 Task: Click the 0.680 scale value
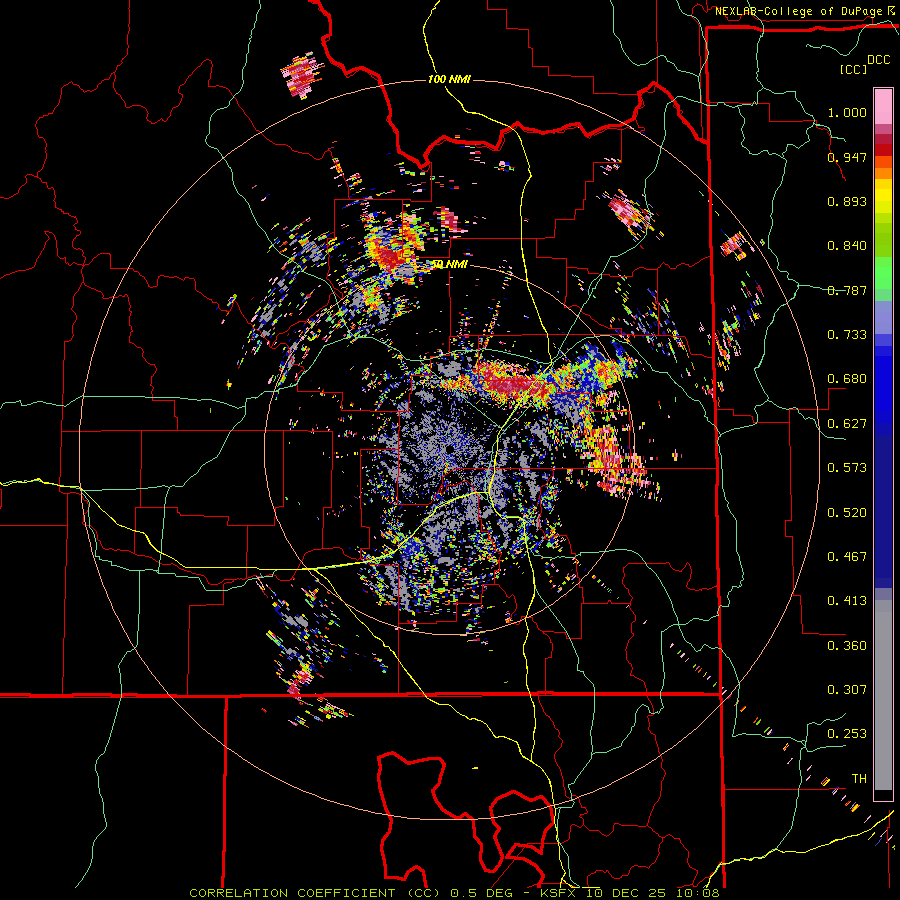pos(847,379)
